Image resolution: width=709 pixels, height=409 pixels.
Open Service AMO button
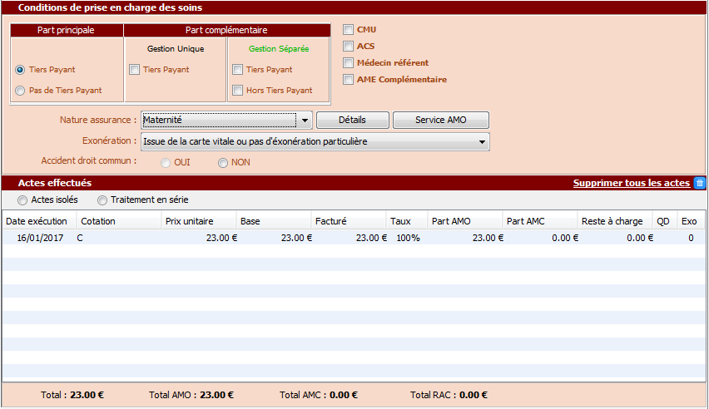click(440, 120)
